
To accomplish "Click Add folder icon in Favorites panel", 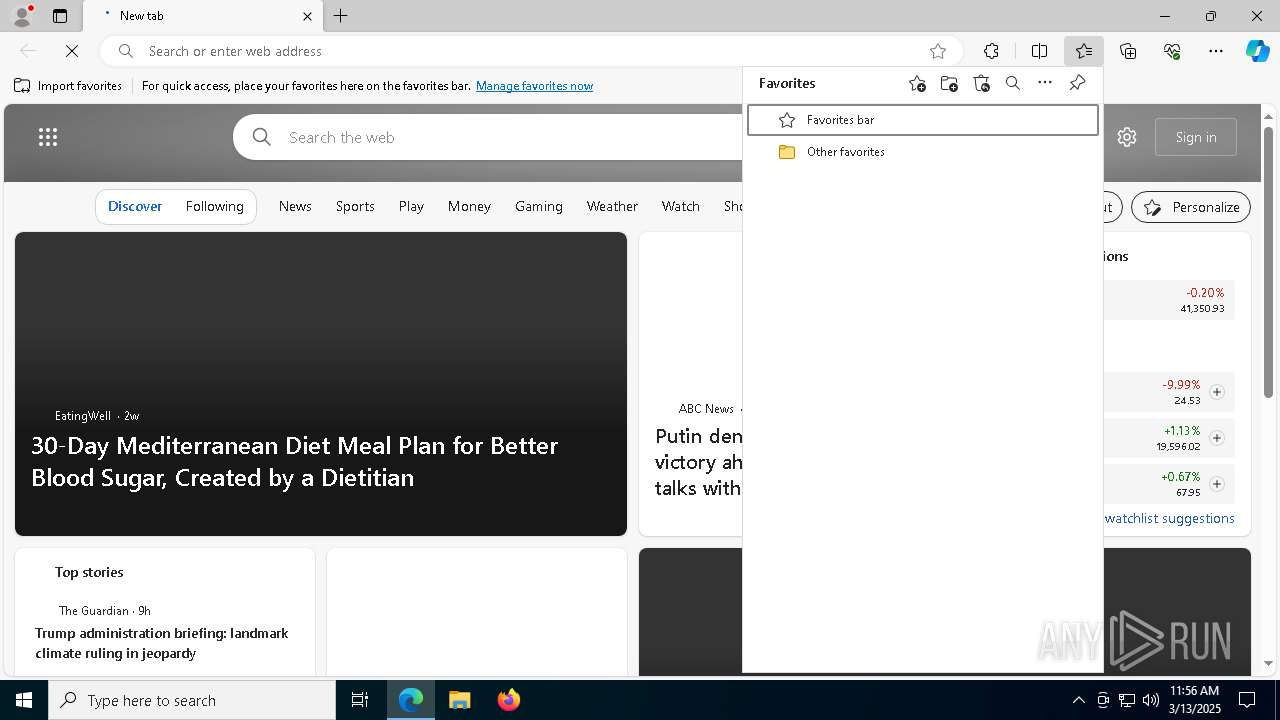I will (949, 84).
